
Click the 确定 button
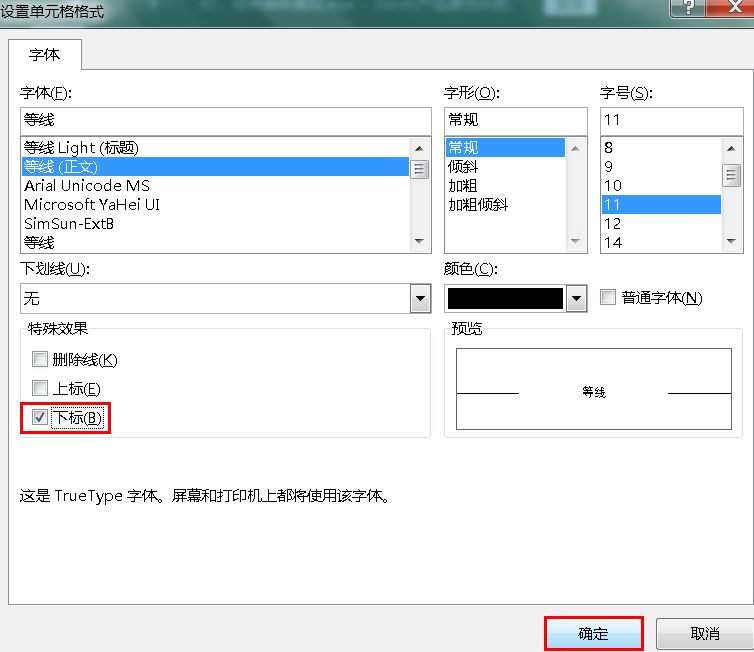[594, 634]
